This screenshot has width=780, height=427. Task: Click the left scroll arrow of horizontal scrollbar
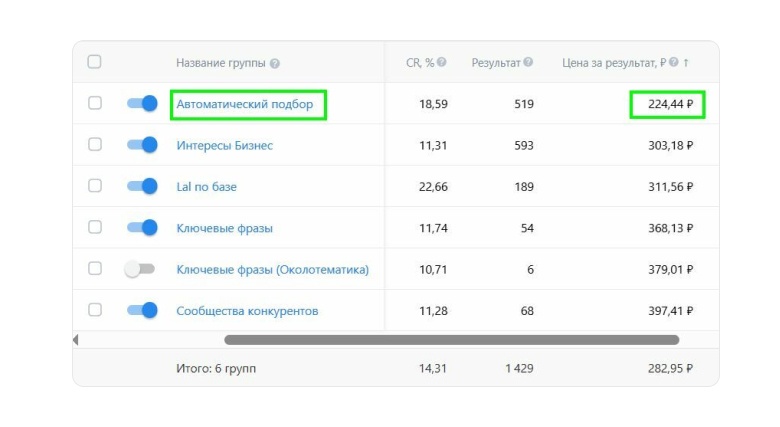pos(76,340)
